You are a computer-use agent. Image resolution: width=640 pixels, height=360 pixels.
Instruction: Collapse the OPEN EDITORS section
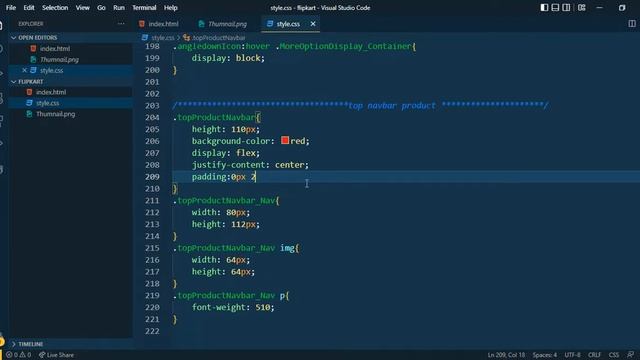pos(38,38)
